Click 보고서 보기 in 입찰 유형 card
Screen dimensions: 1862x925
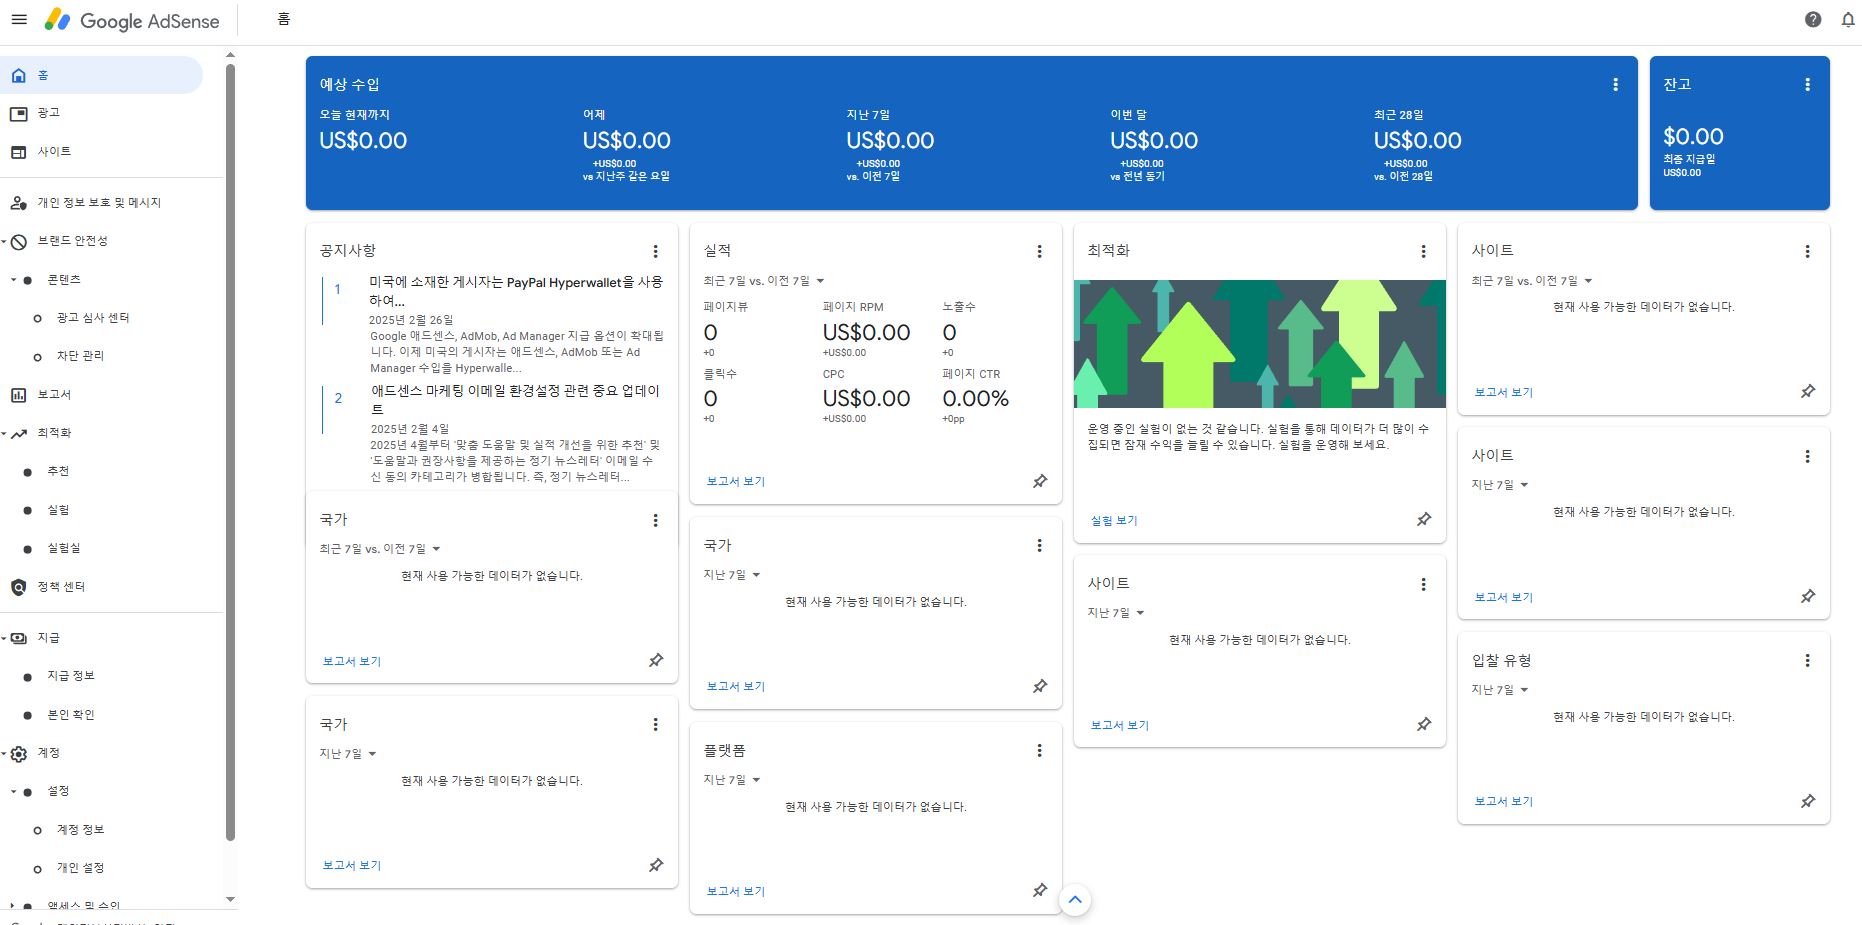coord(1504,801)
